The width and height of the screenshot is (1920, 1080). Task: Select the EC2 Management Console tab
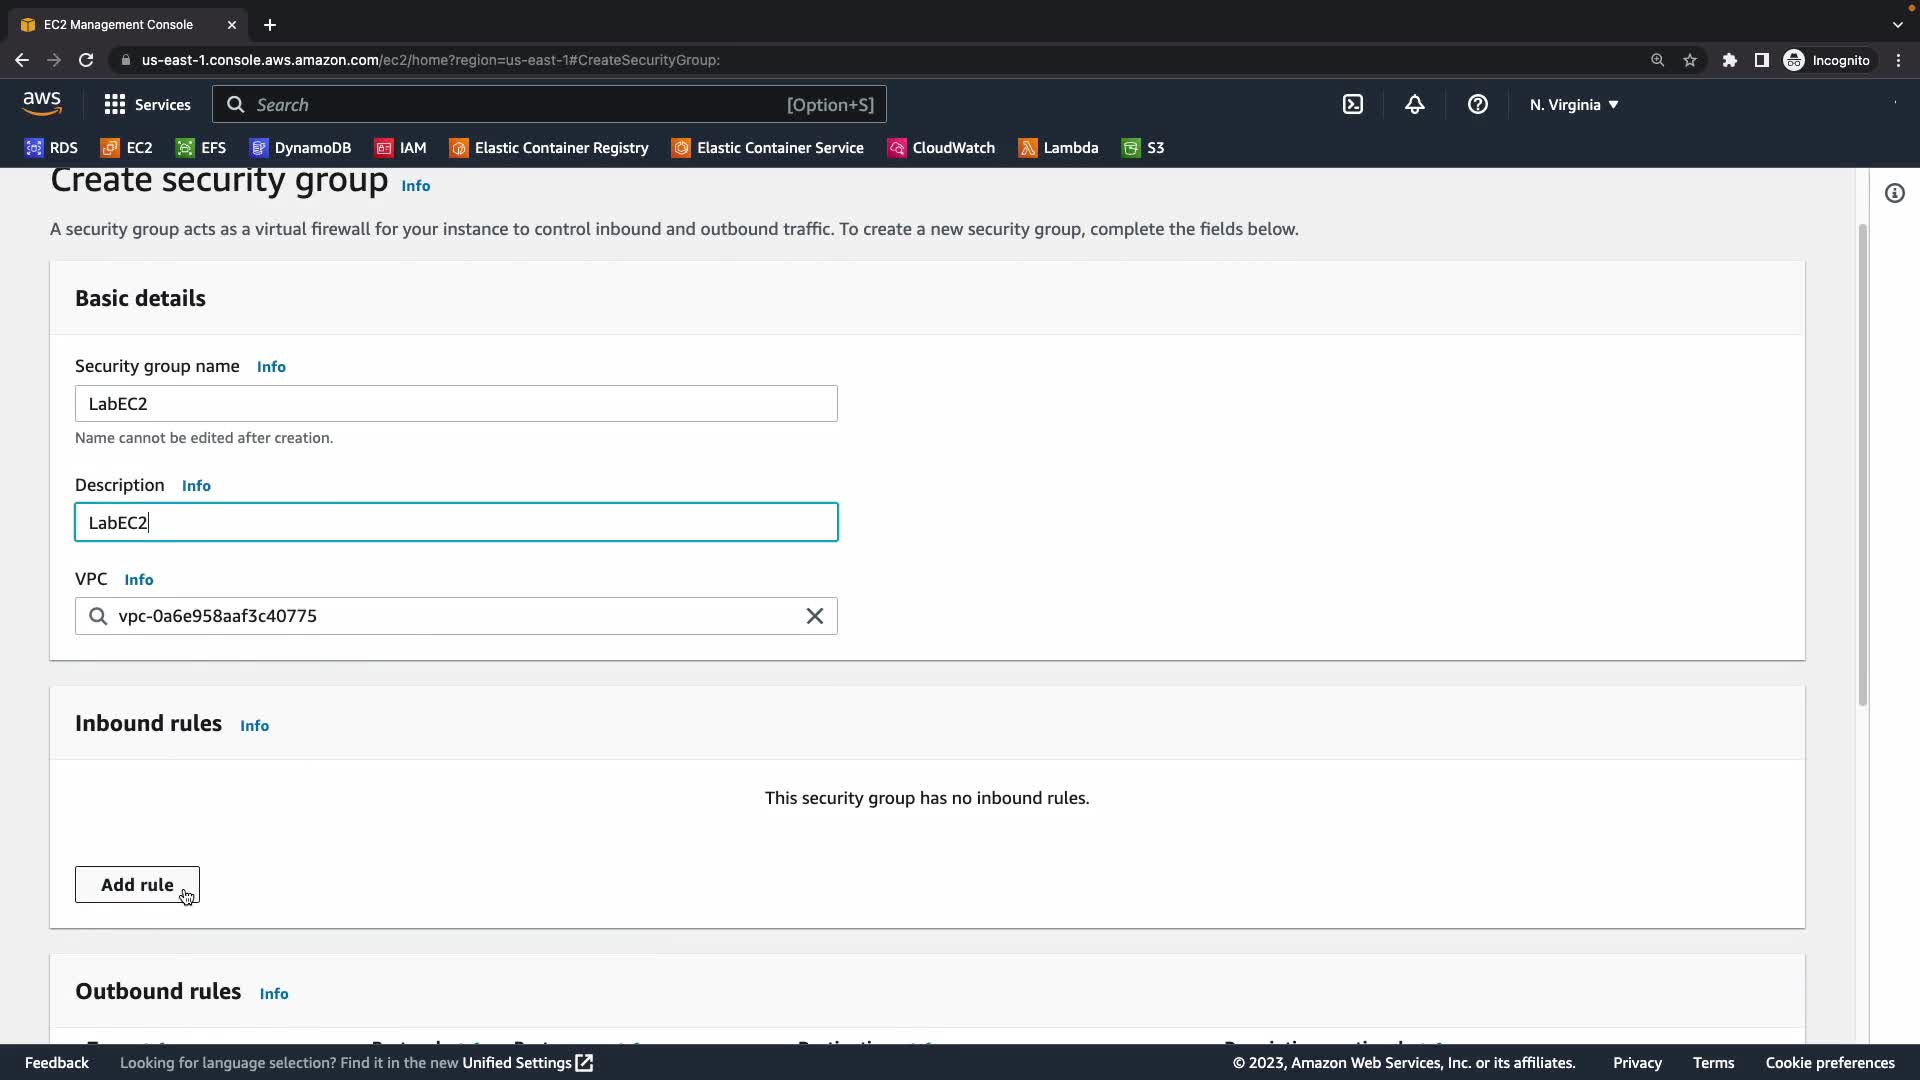click(118, 25)
